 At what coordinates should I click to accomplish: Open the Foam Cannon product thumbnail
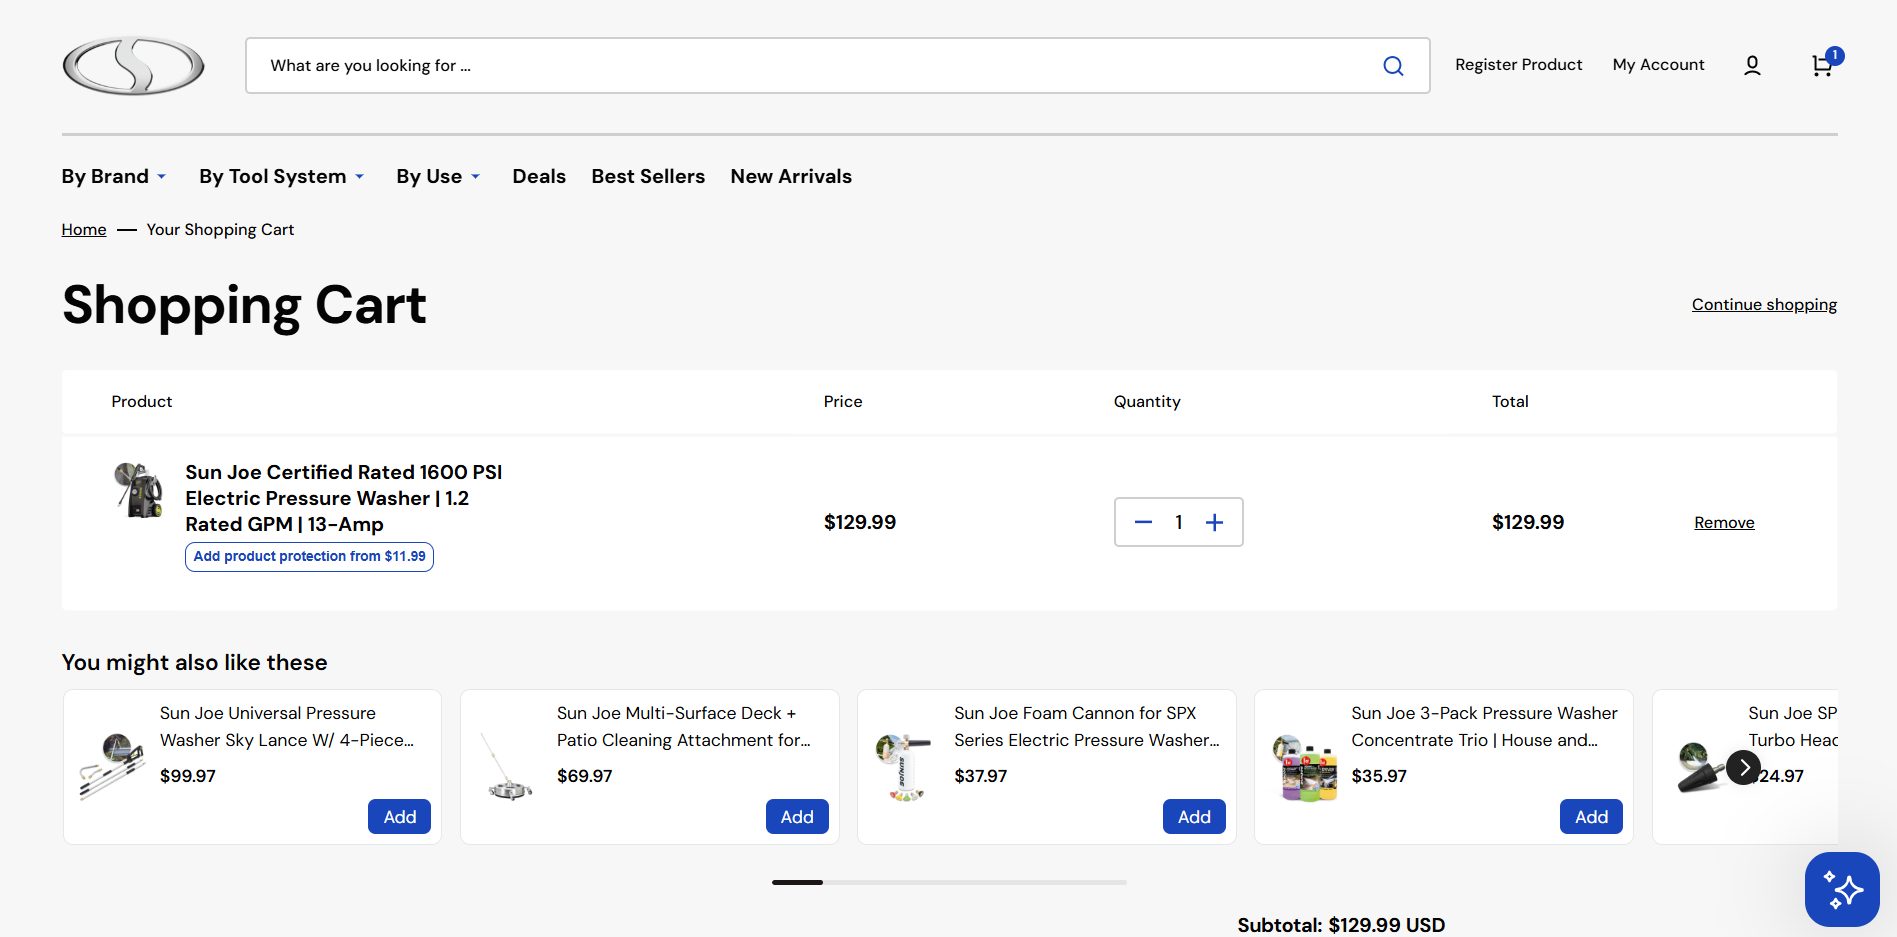click(x=906, y=767)
